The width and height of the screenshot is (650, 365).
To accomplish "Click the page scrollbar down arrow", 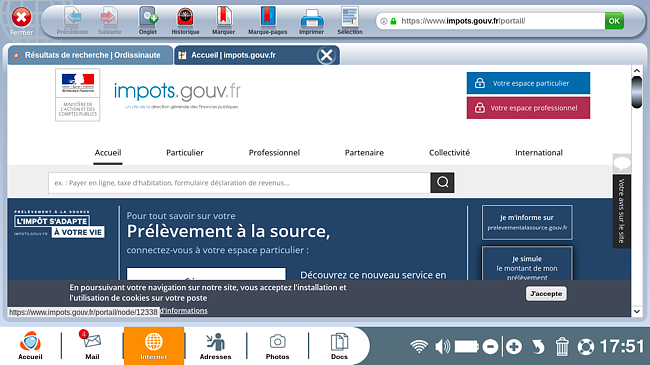I will click(x=637, y=311).
